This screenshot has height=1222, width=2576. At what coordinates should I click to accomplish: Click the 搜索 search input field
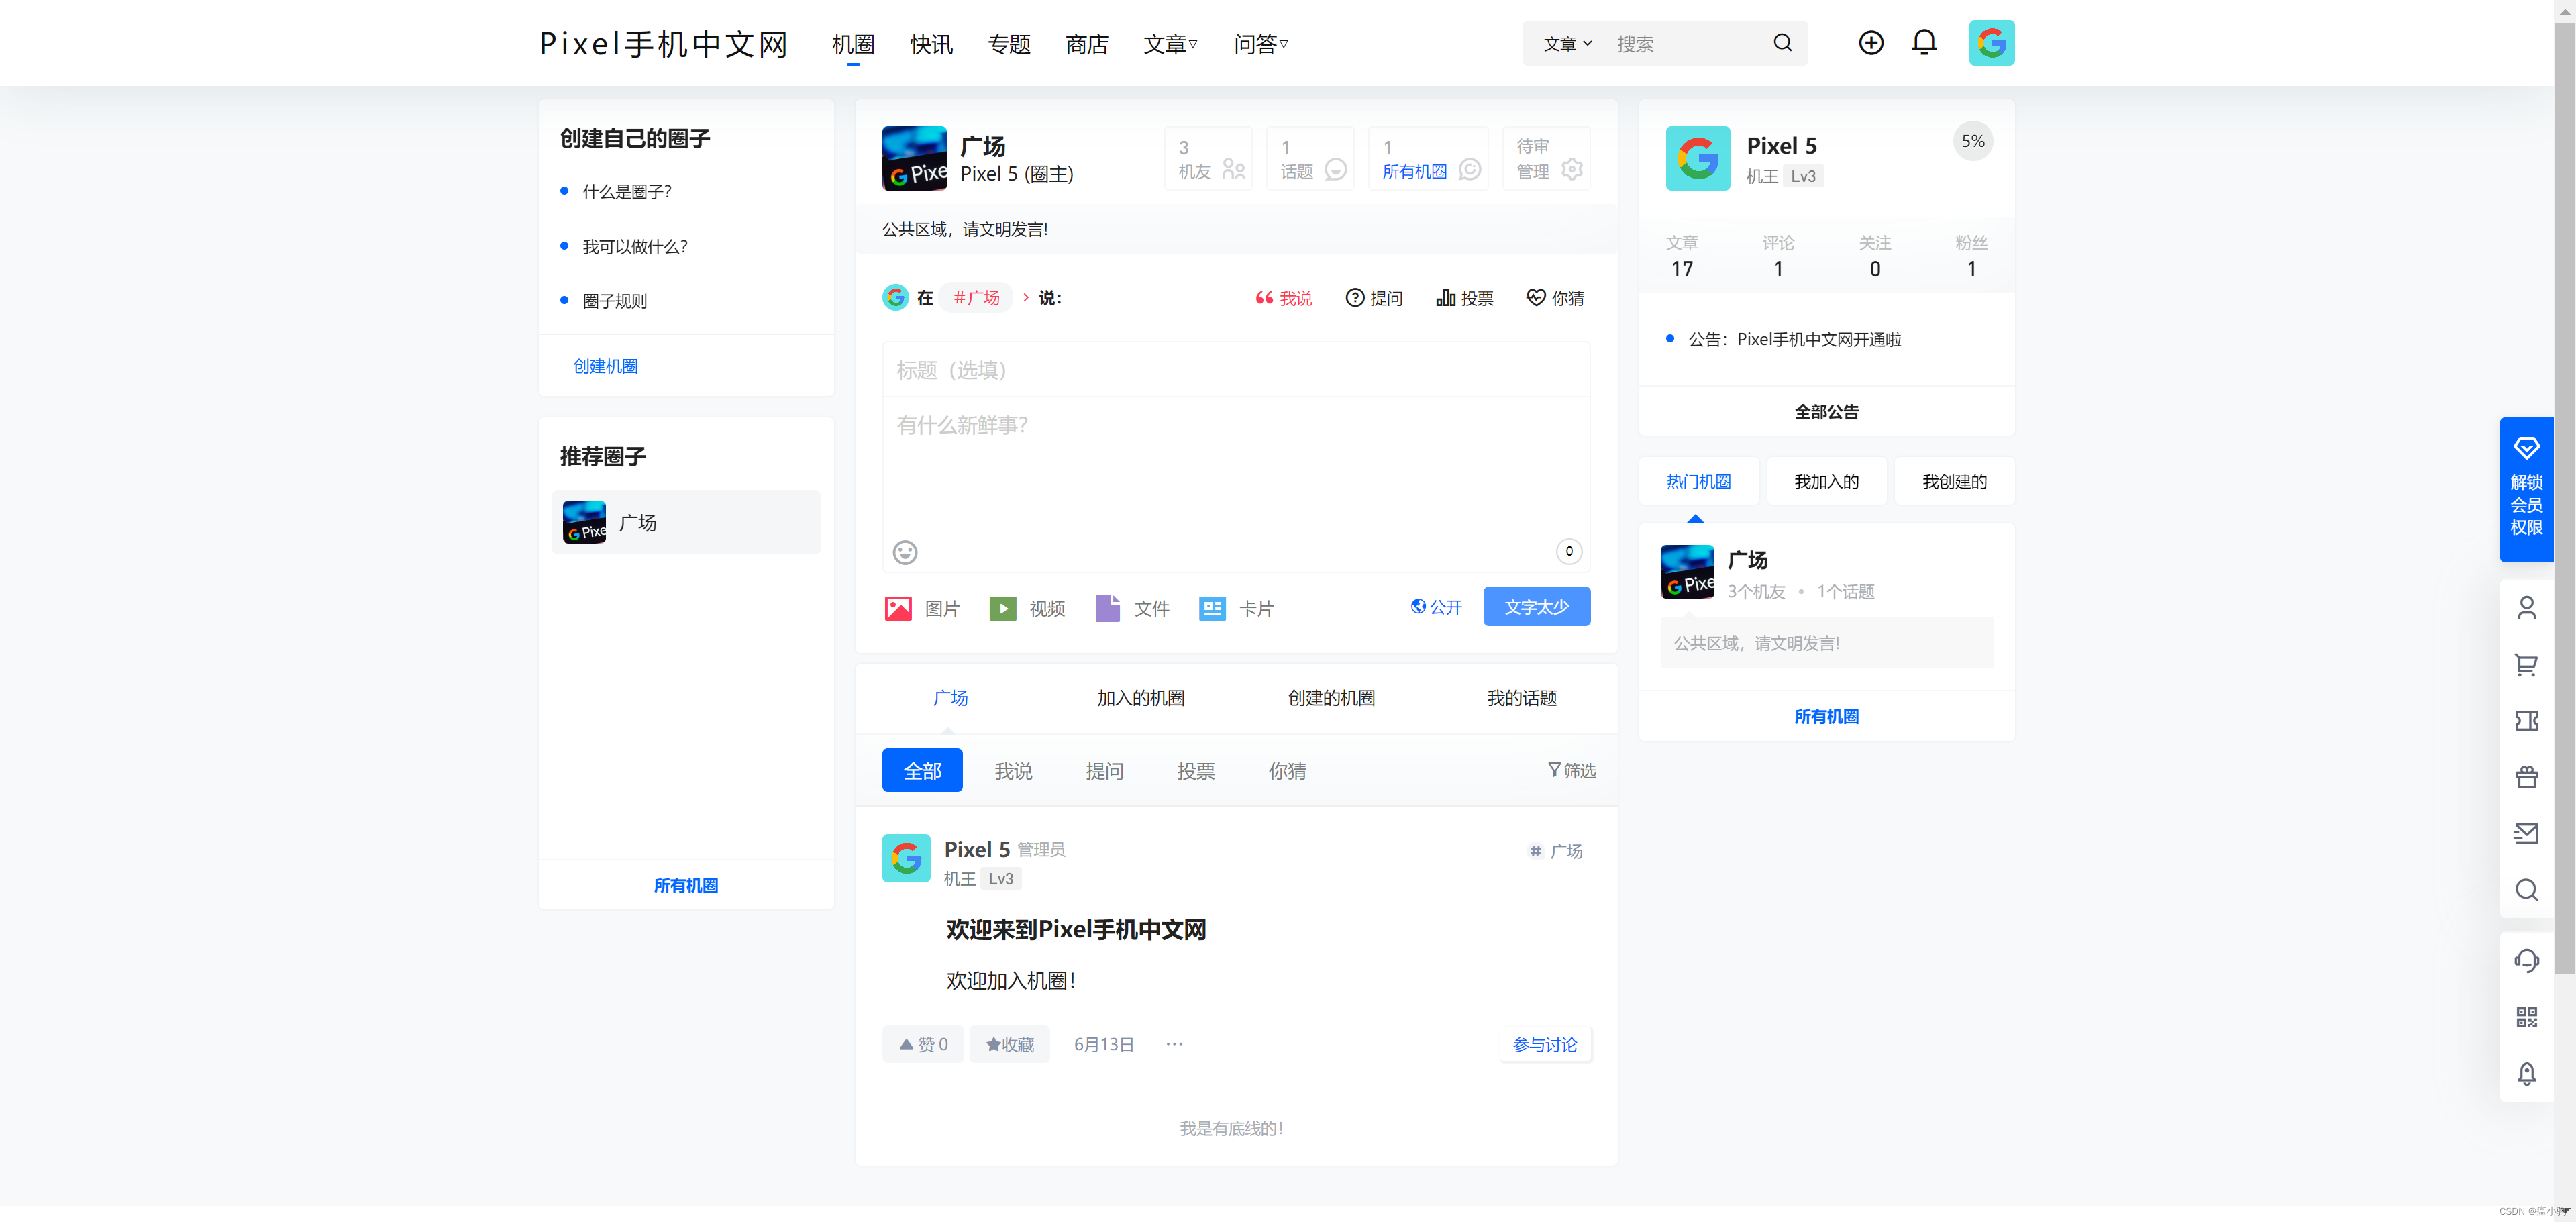pyautogui.click(x=1685, y=44)
